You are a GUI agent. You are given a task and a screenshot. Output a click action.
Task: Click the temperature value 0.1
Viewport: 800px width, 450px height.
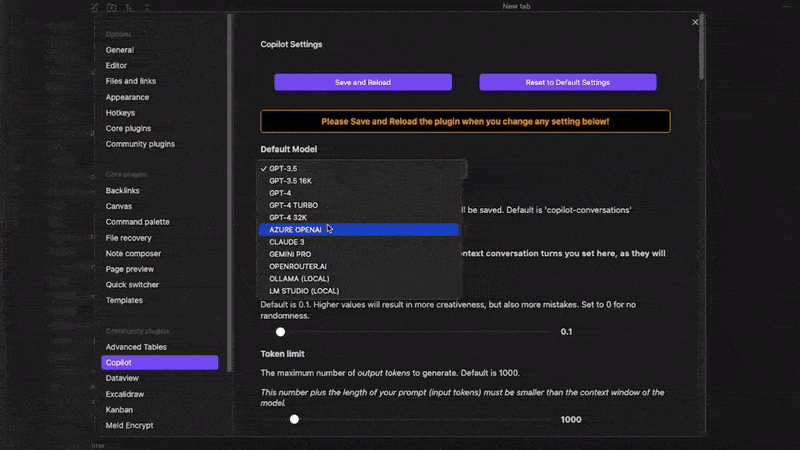[566, 332]
